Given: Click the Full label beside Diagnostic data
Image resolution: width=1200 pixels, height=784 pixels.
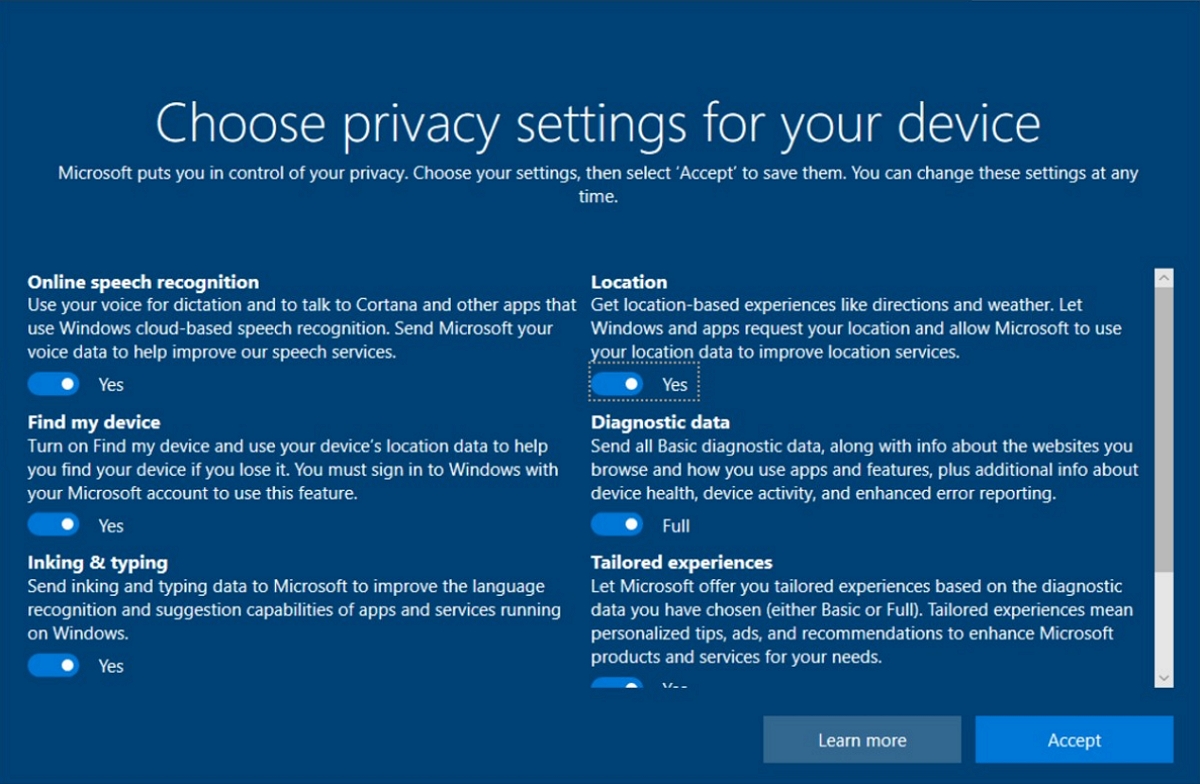Looking at the screenshot, I should [676, 524].
